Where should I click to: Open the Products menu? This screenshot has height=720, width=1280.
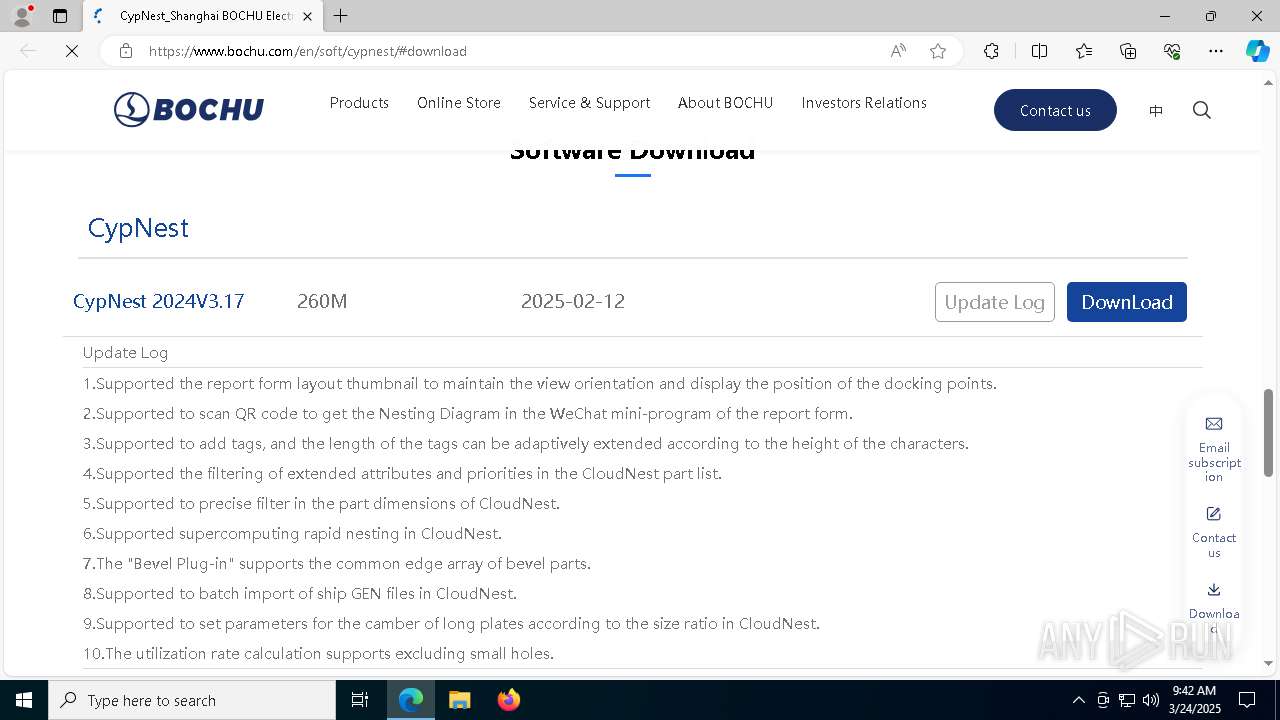coord(359,103)
